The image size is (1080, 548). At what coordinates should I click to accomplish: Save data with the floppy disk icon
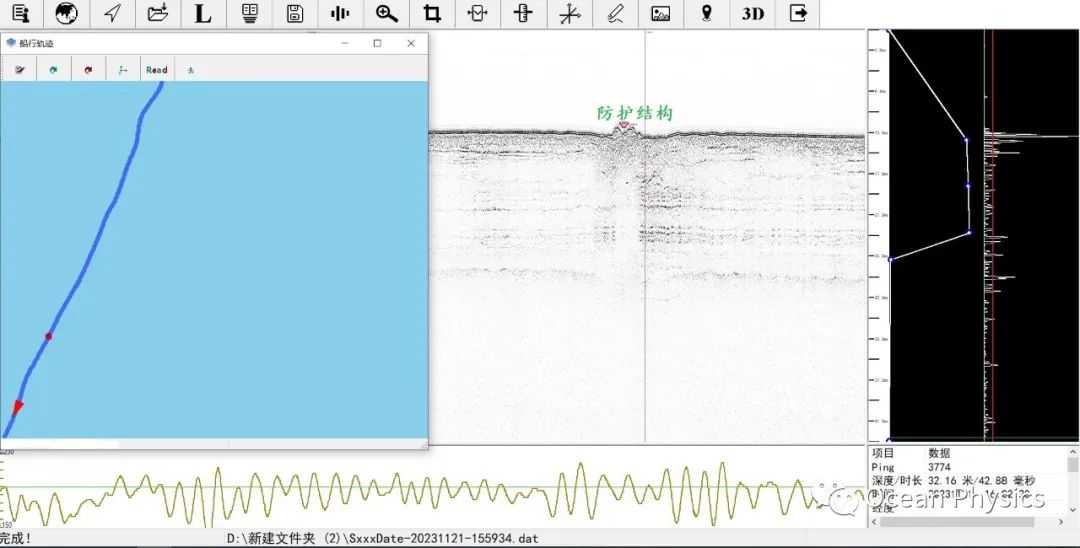pyautogui.click(x=294, y=13)
